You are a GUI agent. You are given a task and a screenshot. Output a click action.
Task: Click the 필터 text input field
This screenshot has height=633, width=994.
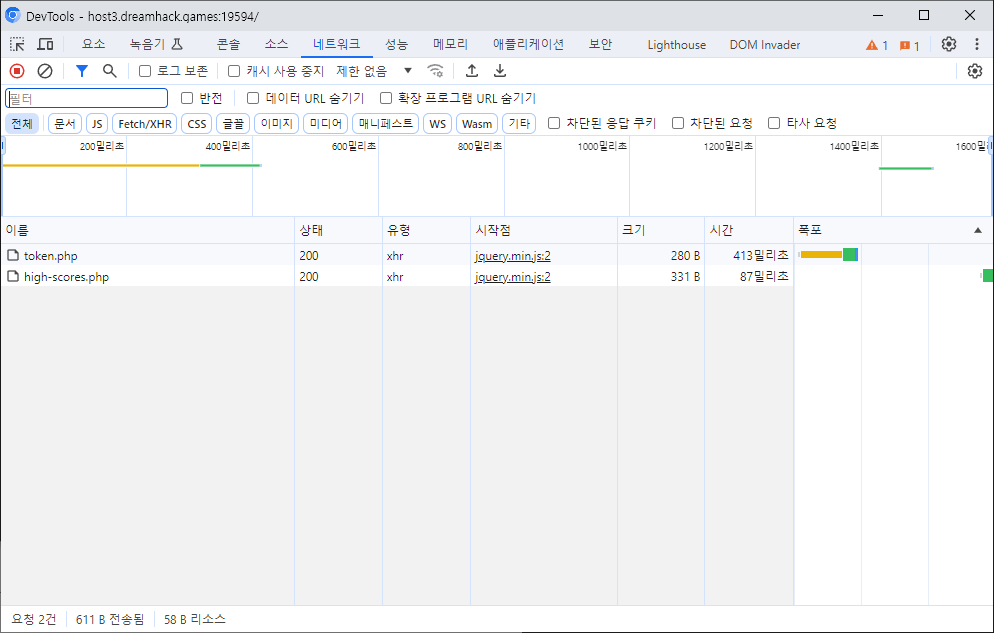click(87, 98)
